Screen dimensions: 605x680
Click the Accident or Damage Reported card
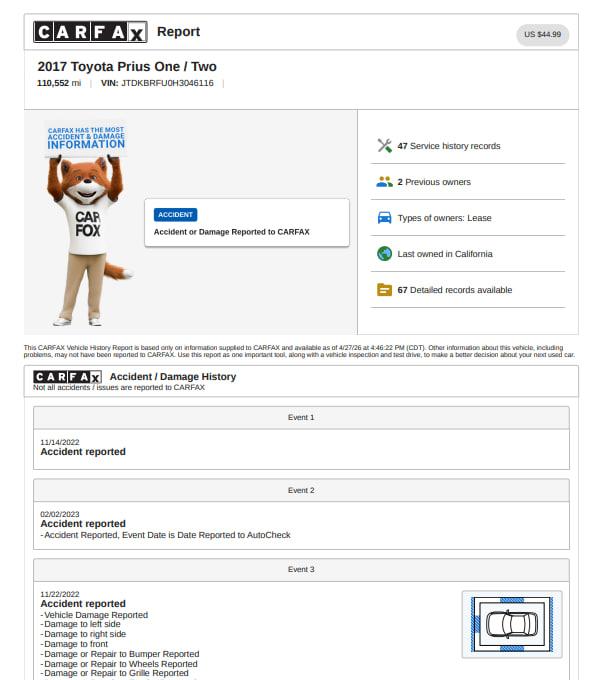[247, 223]
